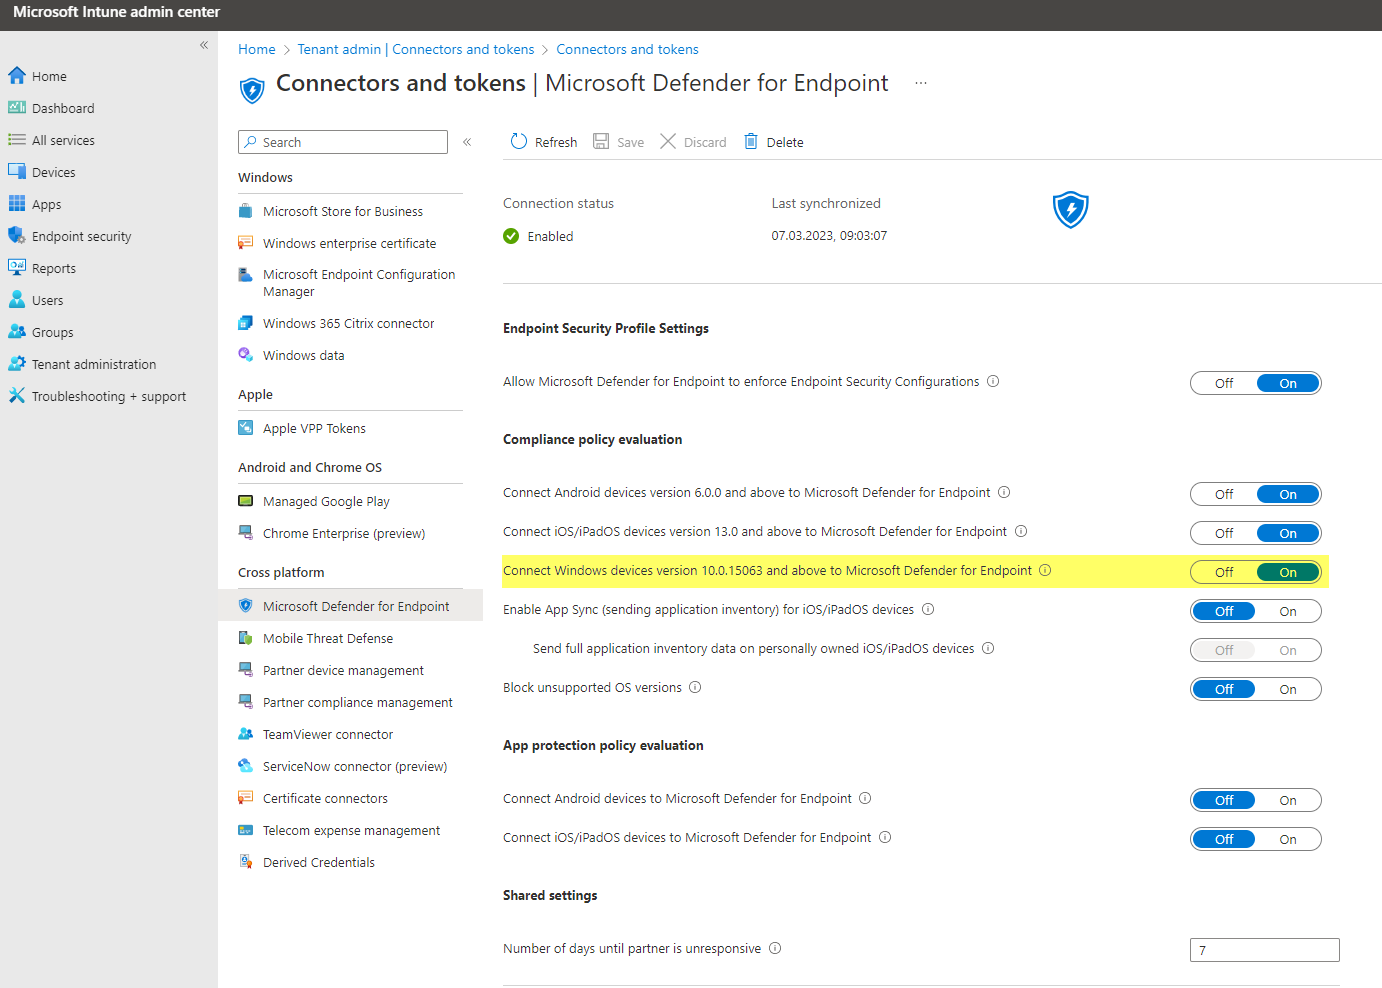Open Telecom expense management menu item
The image size is (1382, 988).
[x=350, y=830]
